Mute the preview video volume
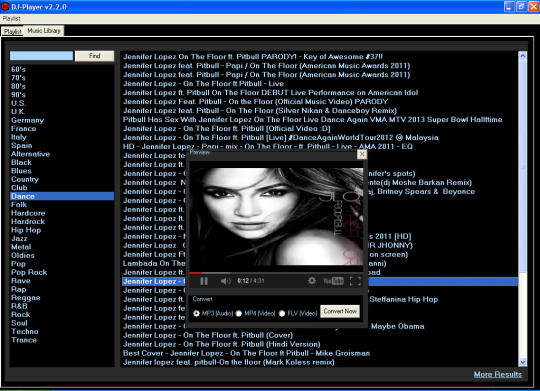Screen dimensions: 540x391 coord(225,281)
